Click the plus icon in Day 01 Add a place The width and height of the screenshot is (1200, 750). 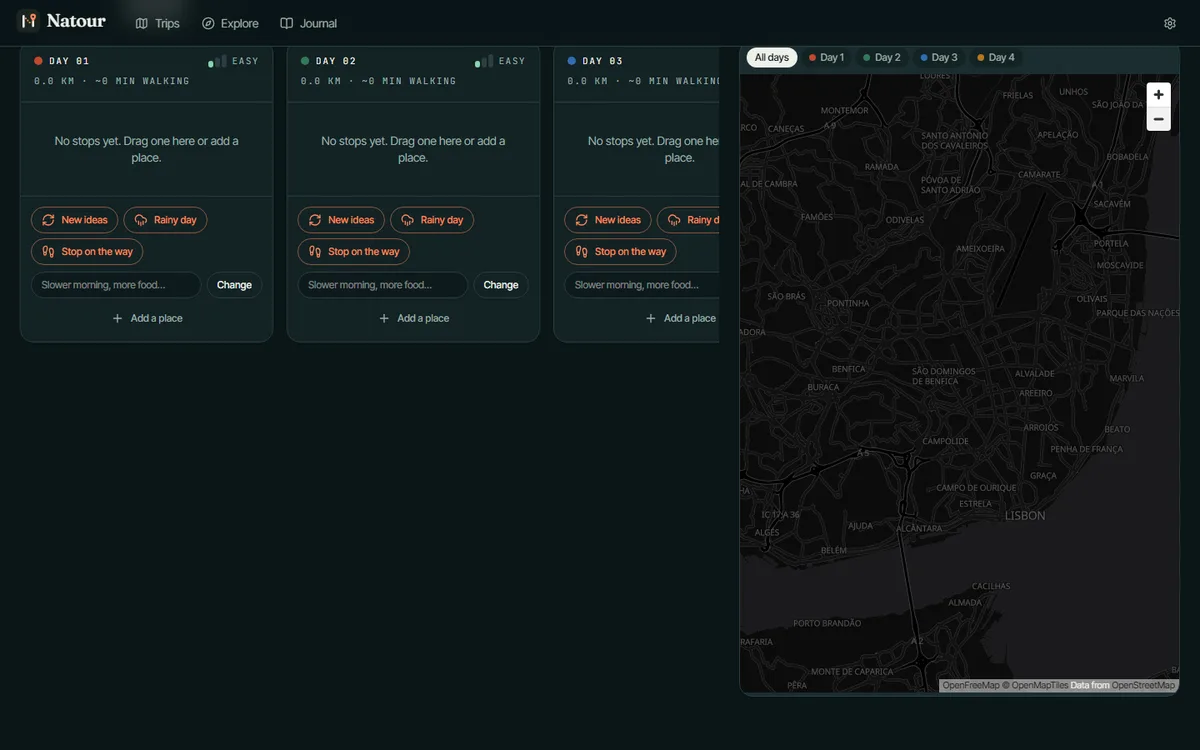(117, 318)
